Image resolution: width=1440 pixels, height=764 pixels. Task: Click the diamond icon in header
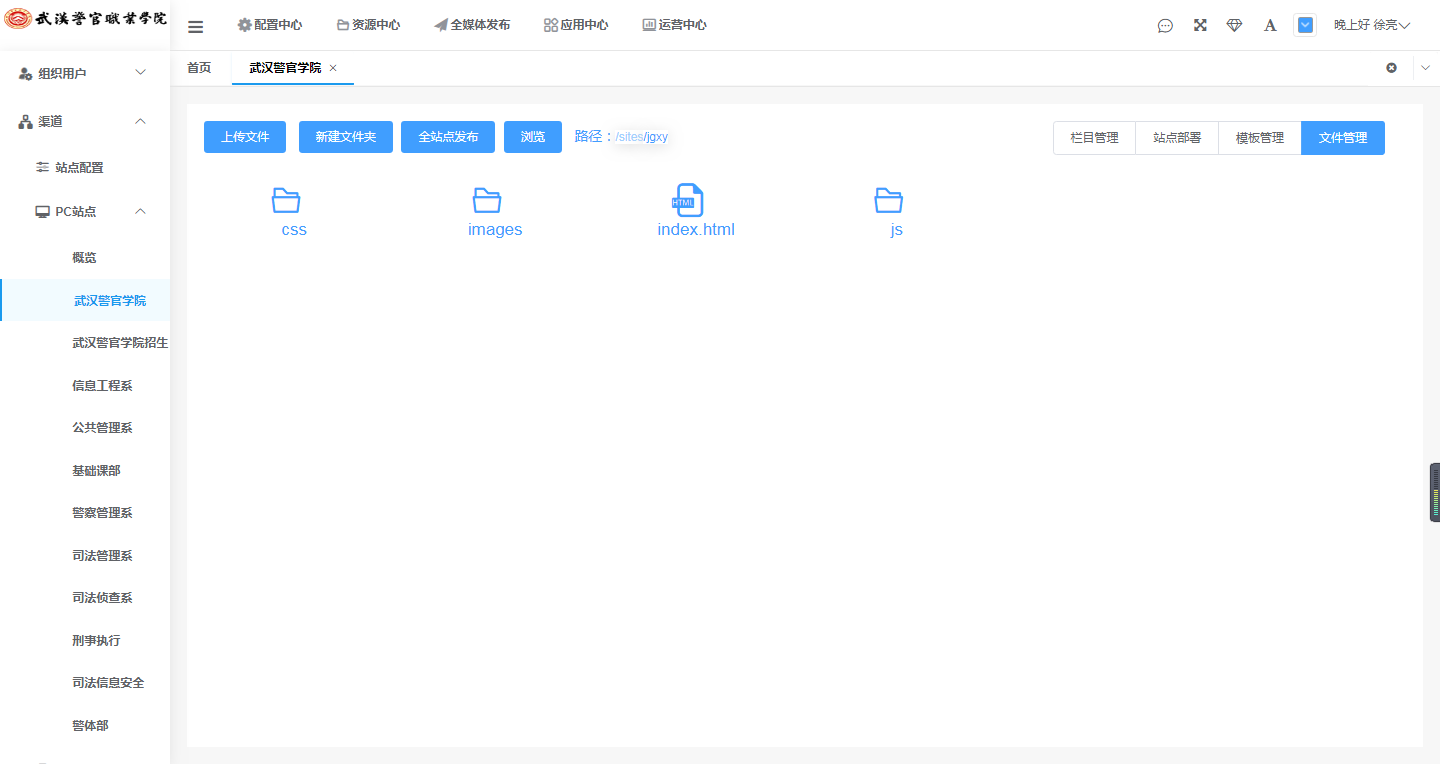[1234, 25]
